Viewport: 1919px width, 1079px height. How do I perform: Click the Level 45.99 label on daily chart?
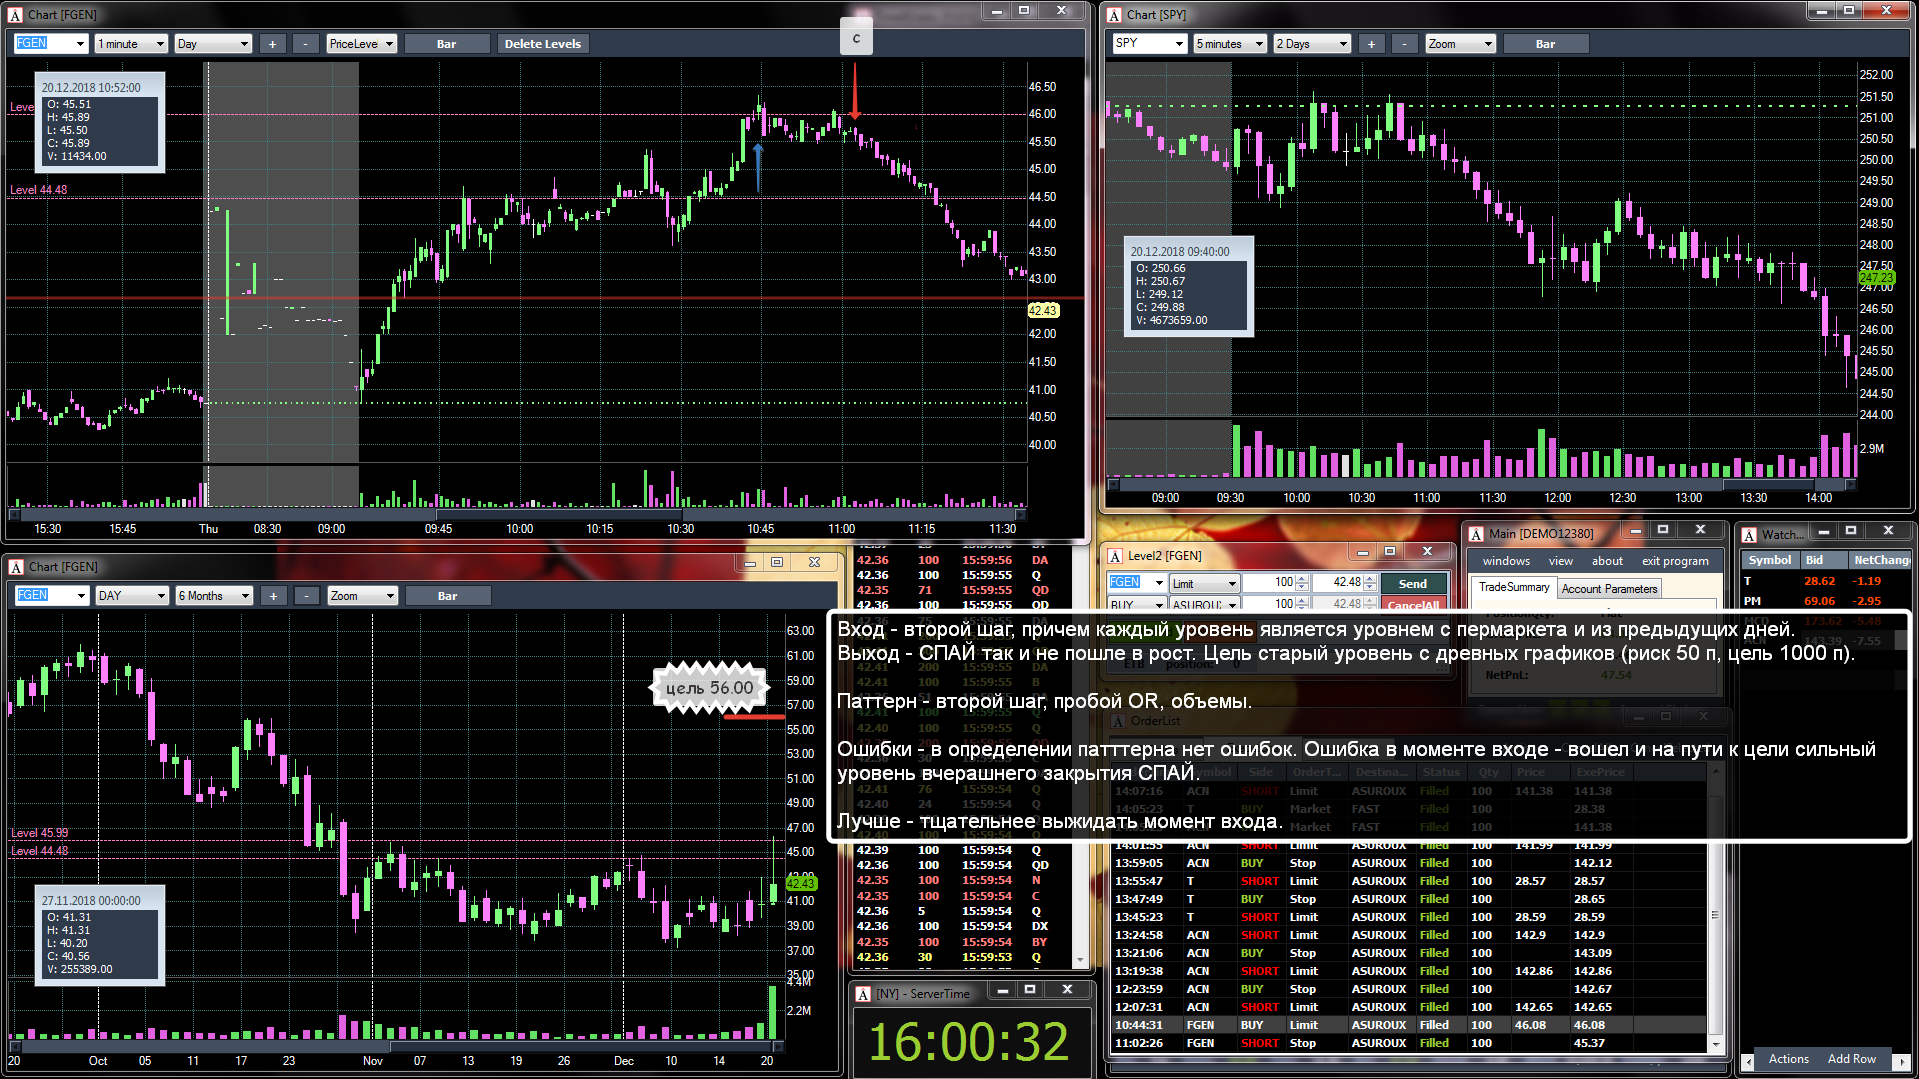pyautogui.click(x=40, y=833)
